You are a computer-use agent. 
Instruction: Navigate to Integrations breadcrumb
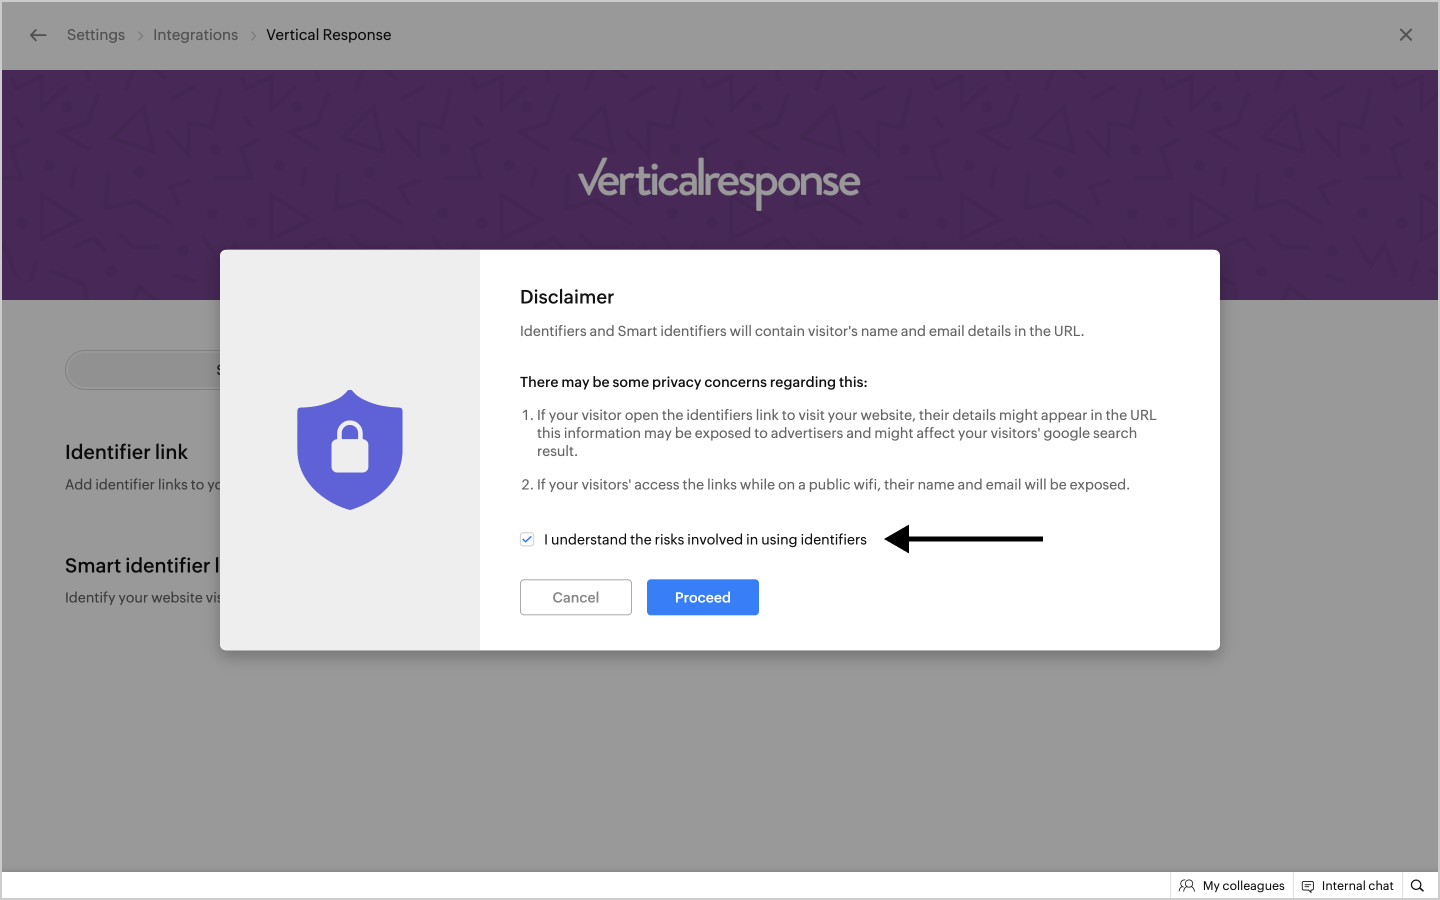(x=195, y=35)
